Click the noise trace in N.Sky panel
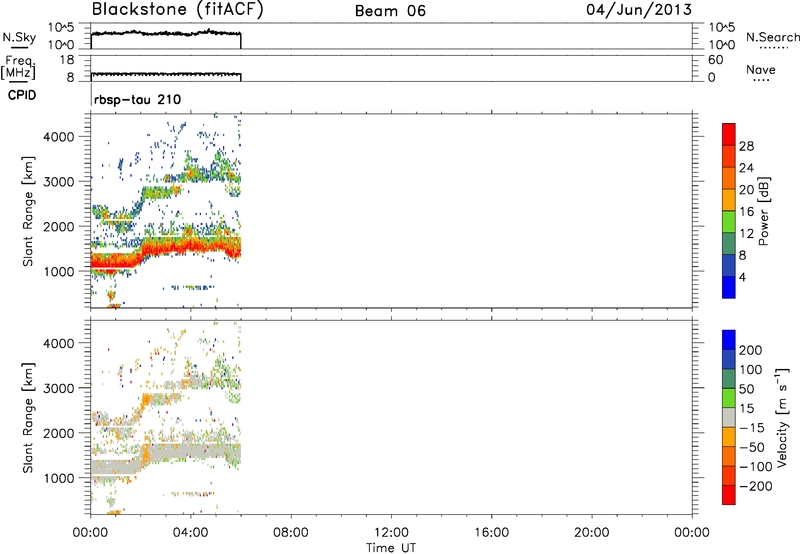 pos(166,34)
